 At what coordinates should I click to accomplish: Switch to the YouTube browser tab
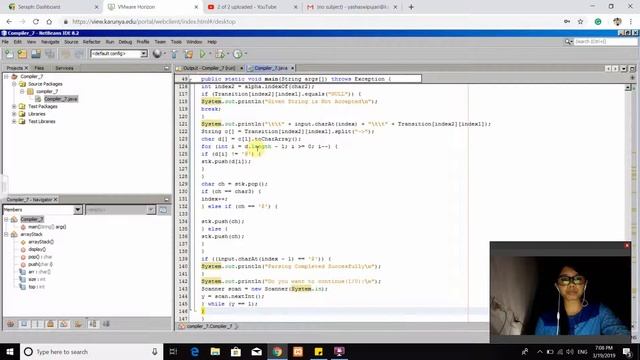pyautogui.click(x=252, y=7)
